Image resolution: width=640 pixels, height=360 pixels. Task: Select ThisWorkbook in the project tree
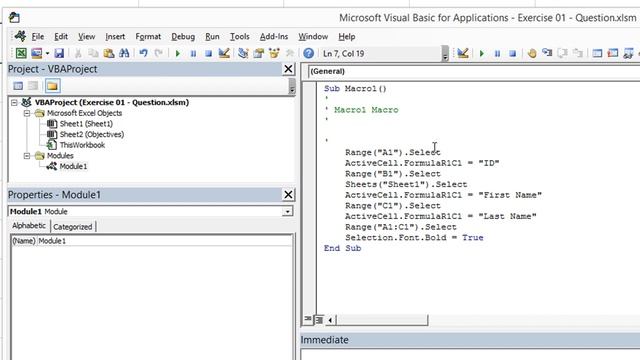point(82,145)
